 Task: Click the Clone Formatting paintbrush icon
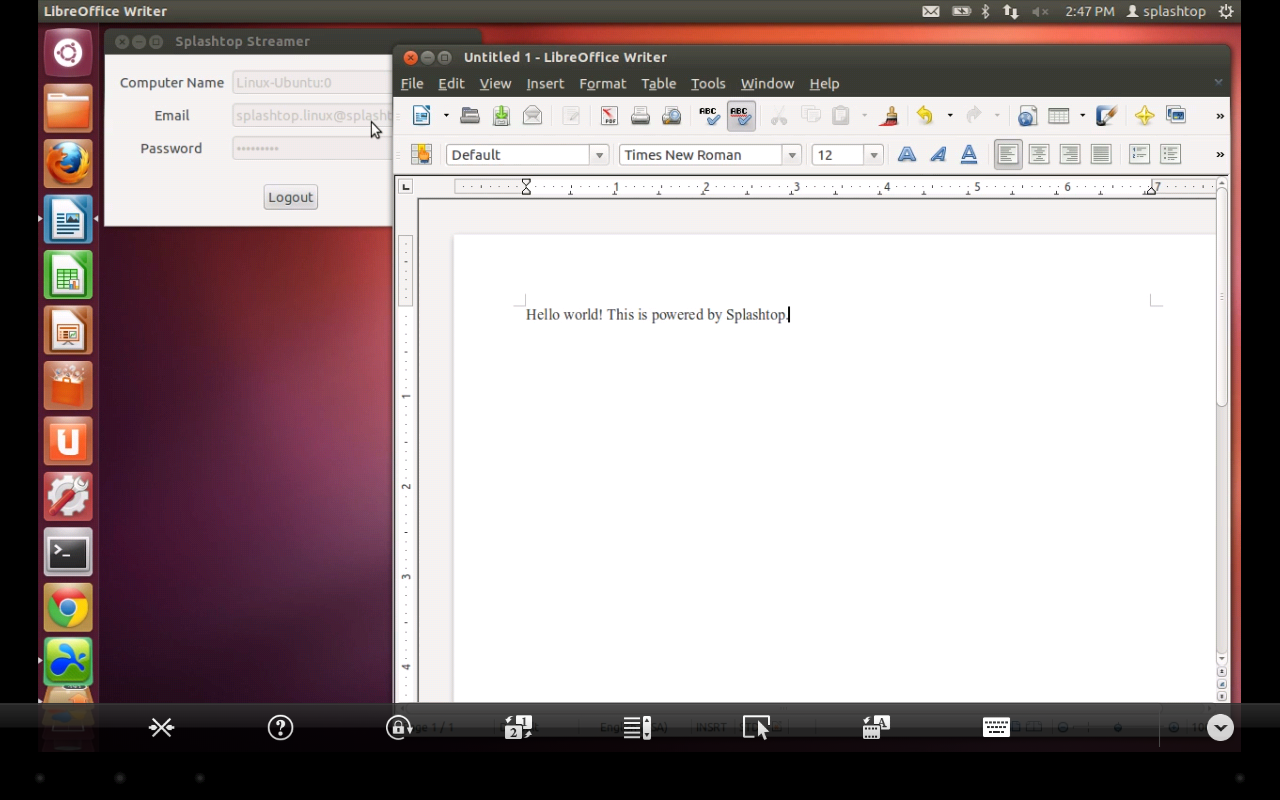pyautogui.click(x=888, y=116)
